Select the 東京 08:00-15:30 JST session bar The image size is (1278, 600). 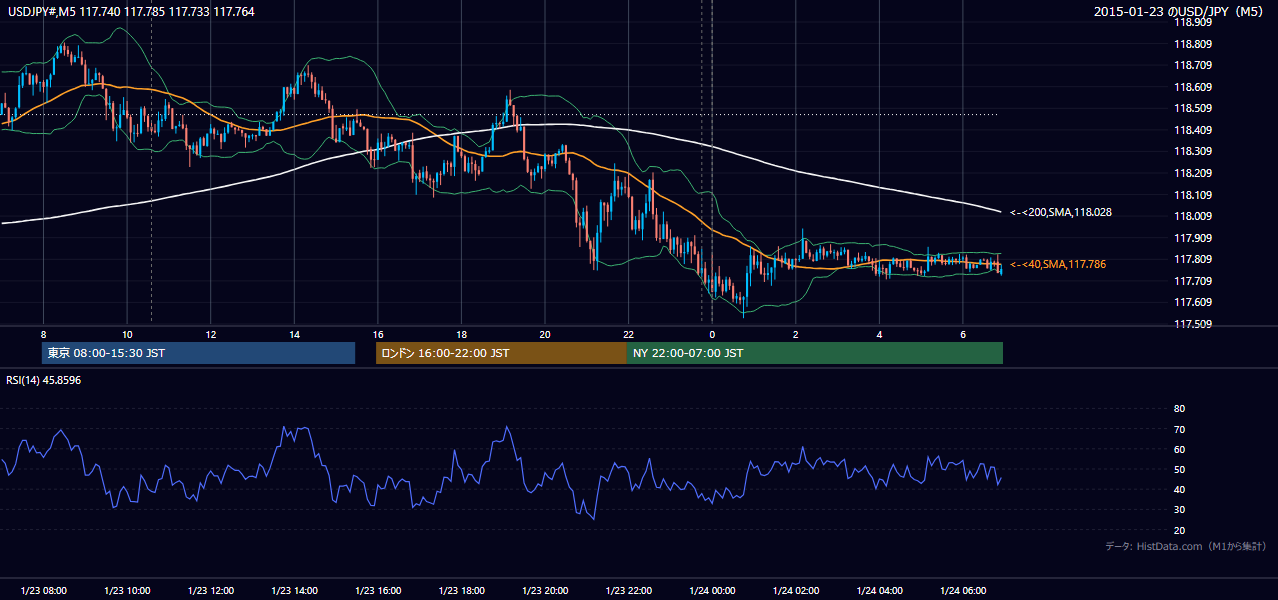click(x=199, y=353)
